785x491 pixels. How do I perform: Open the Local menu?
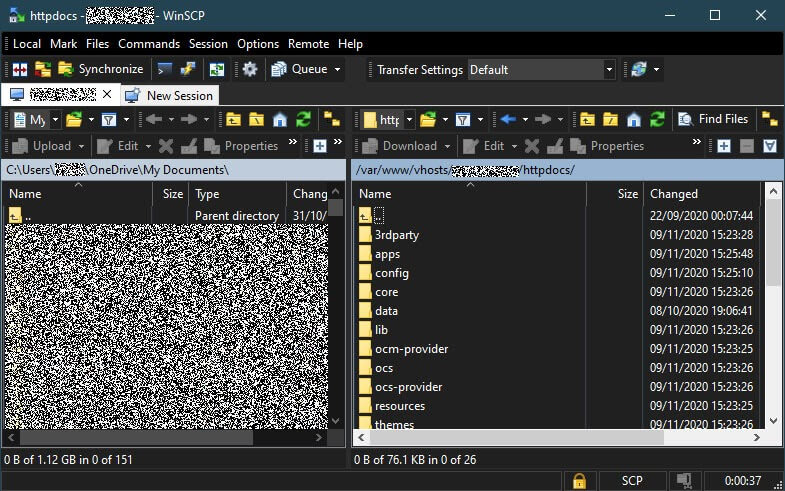[x=27, y=44]
